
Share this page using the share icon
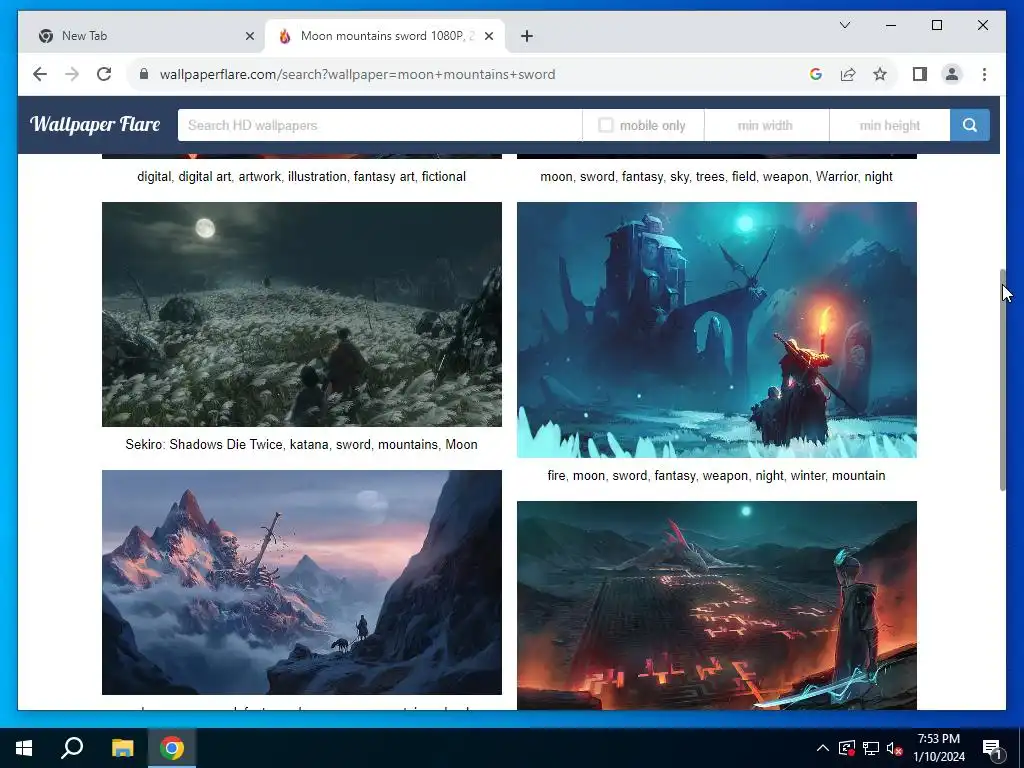point(848,74)
